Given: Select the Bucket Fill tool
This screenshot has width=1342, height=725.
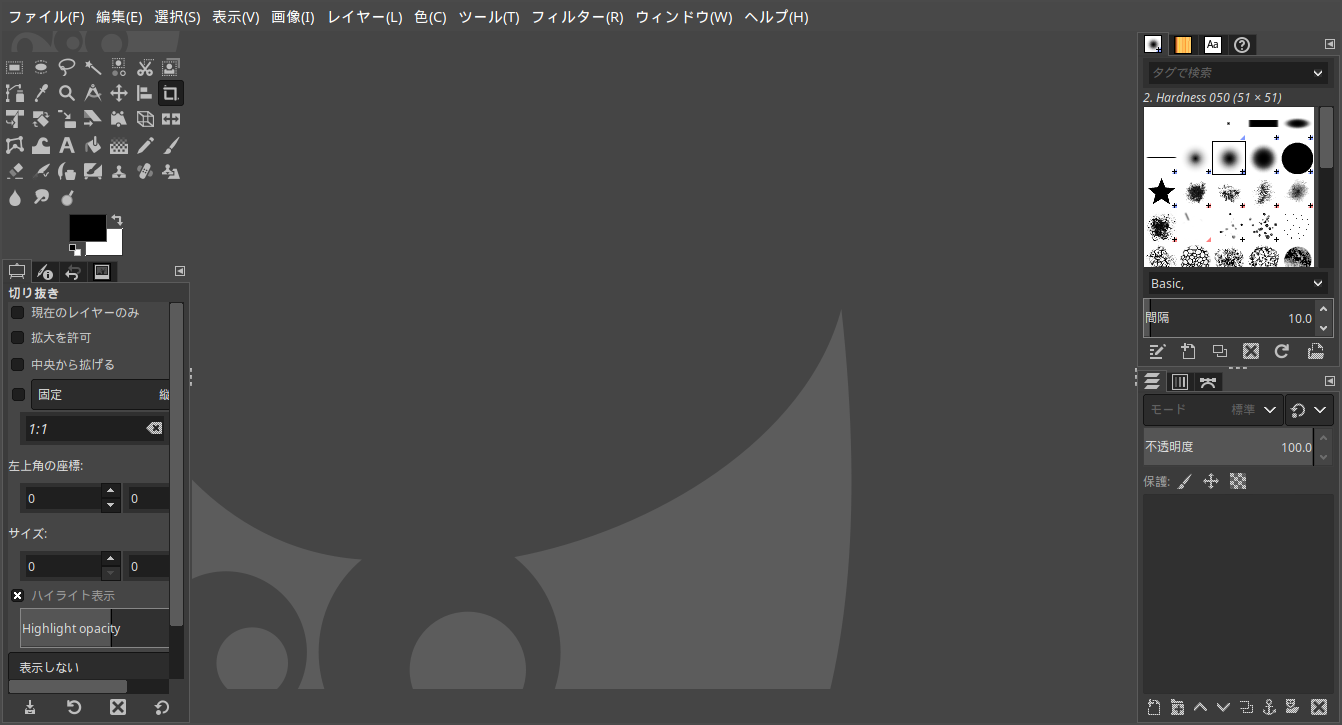Looking at the screenshot, I should pyautogui.click(x=93, y=145).
